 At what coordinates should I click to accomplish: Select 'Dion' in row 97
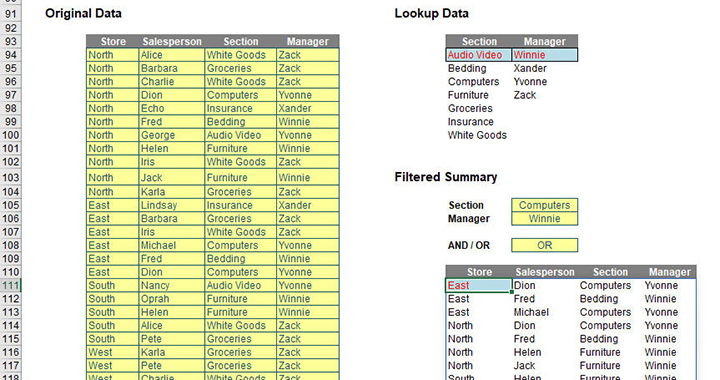tap(172, 95)
